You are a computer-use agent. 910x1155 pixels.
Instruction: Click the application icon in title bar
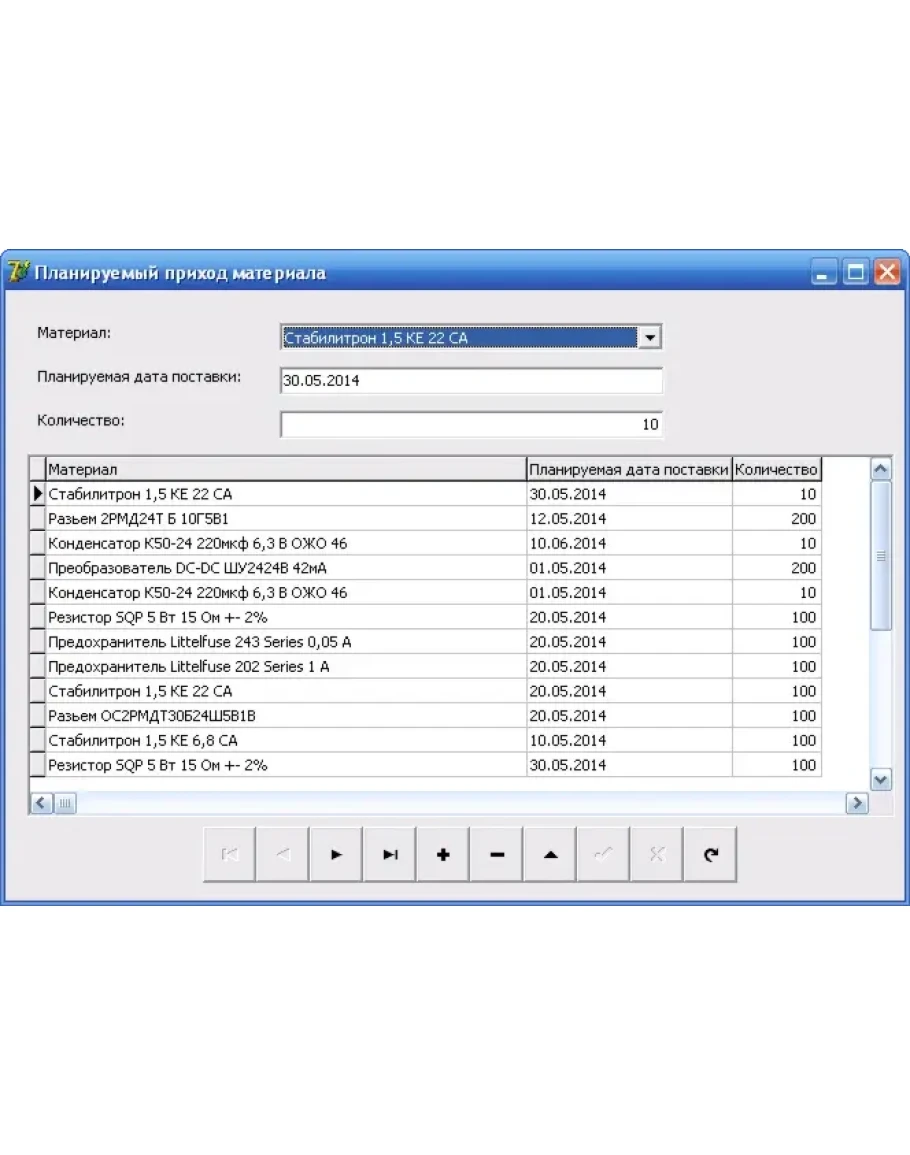click(x=18, y=272)
